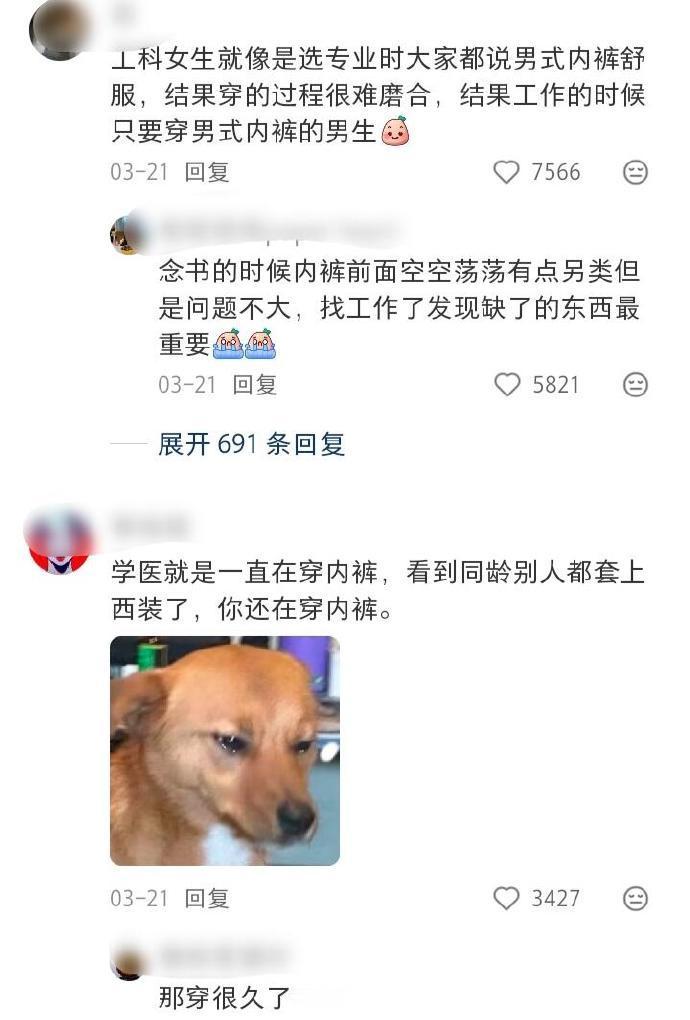Select the 那穿很久了 reply text

[x=224, y=997]
